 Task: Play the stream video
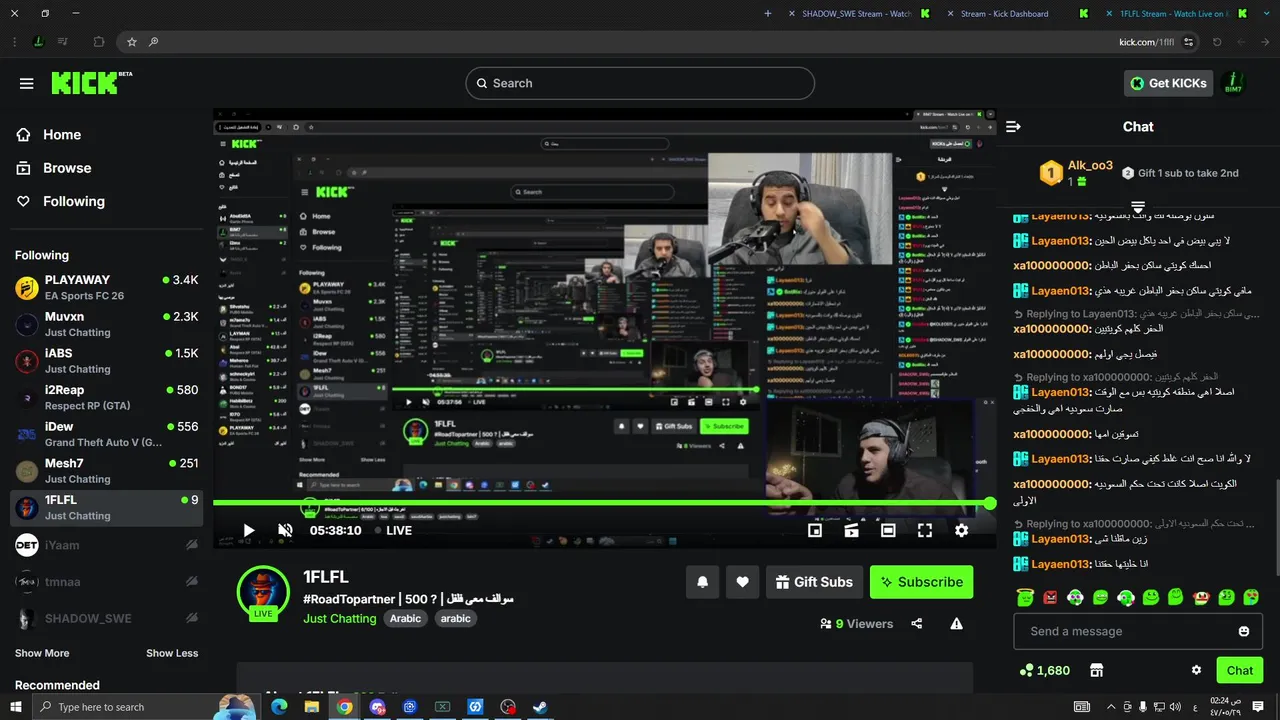(x=249, y=530)
